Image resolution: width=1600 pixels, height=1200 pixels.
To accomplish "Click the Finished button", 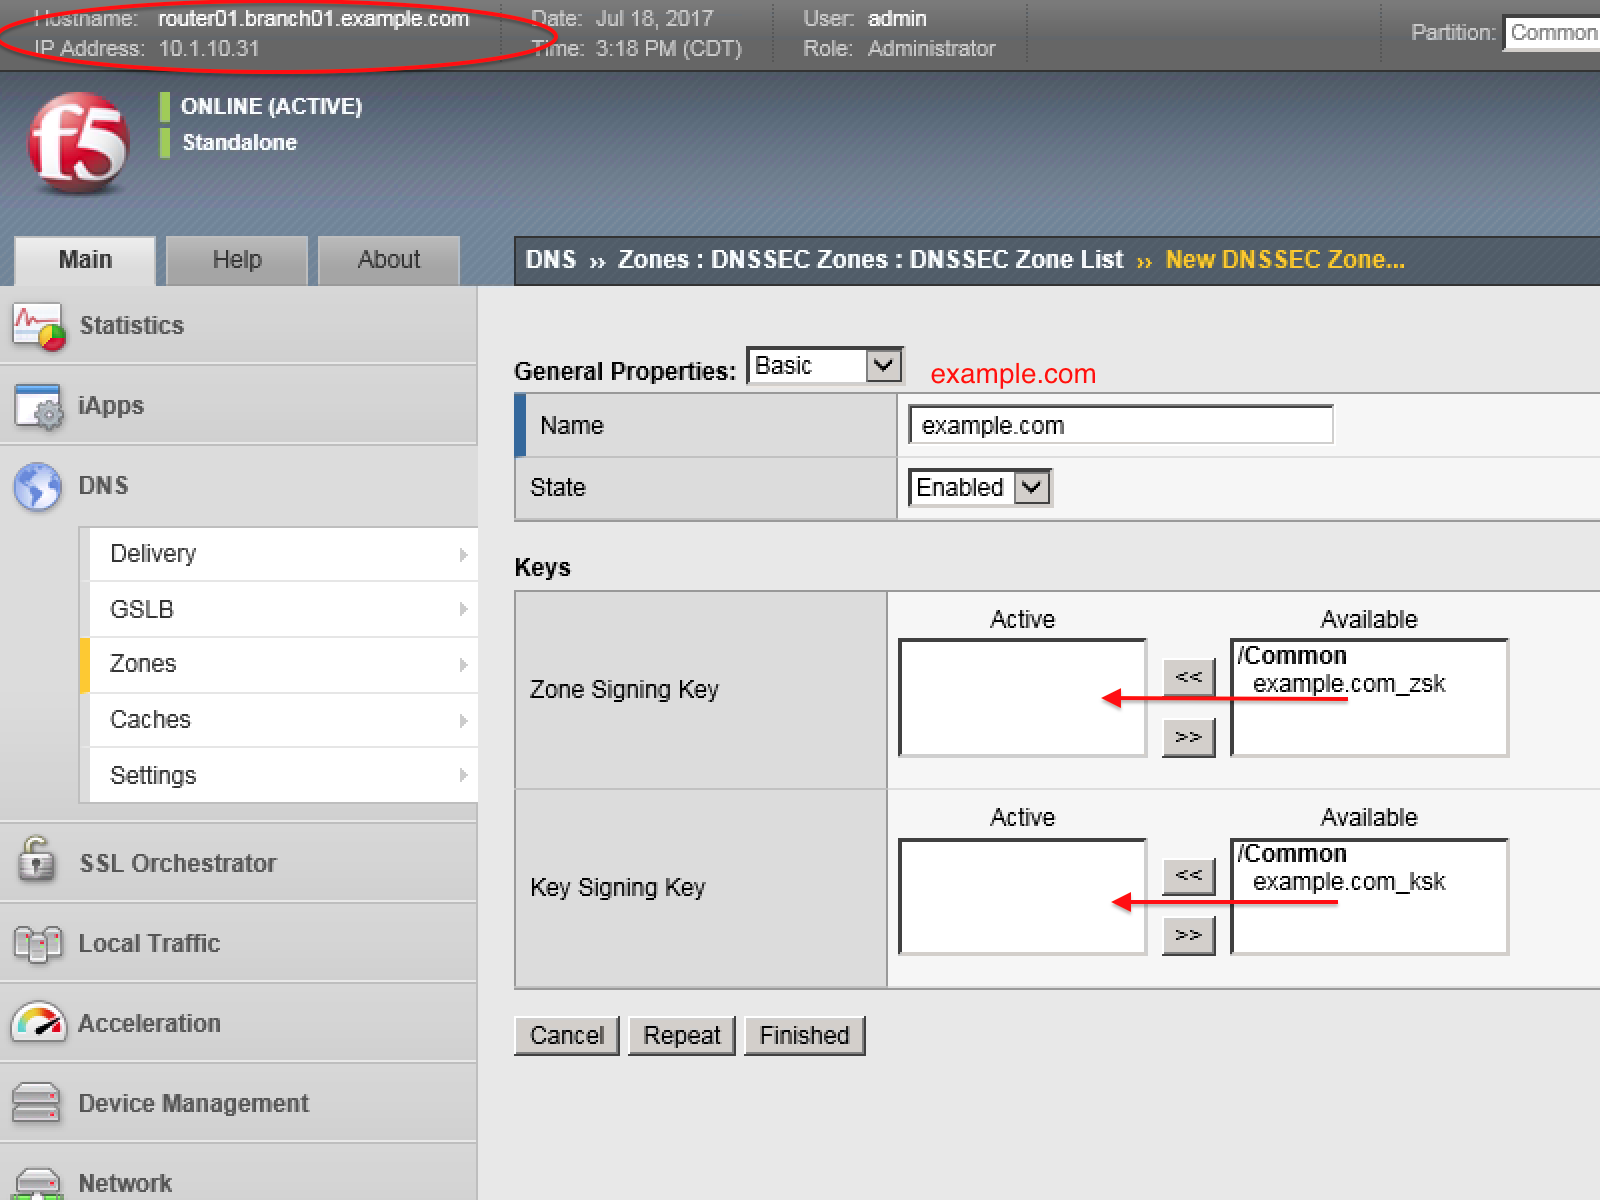I will coord(804,1035).
